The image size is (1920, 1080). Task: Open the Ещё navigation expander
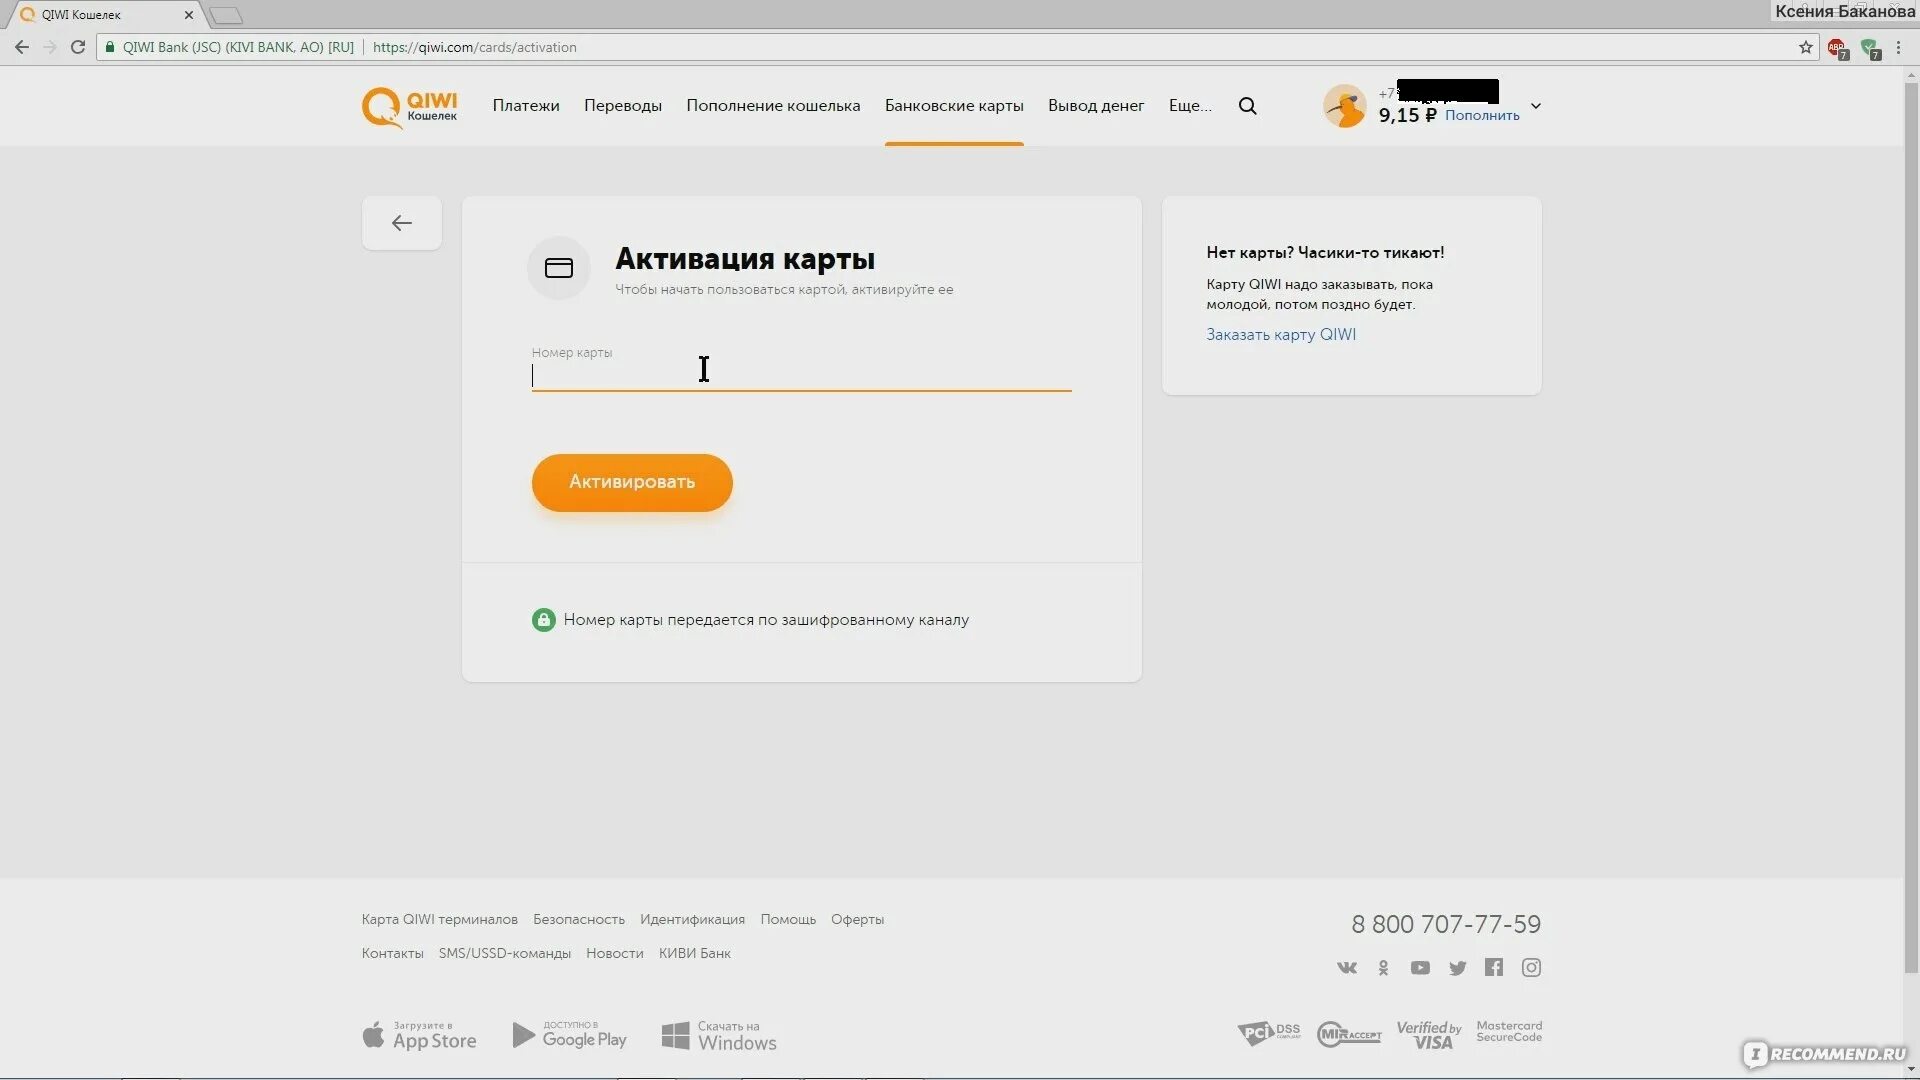click(x=1188, y=105)
